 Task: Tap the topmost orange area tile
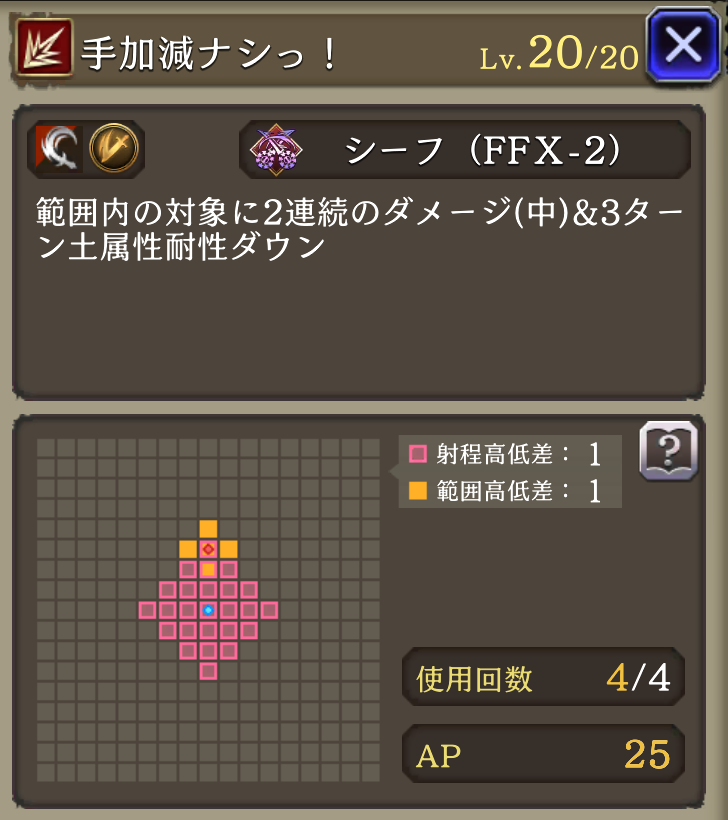[208, 529]
